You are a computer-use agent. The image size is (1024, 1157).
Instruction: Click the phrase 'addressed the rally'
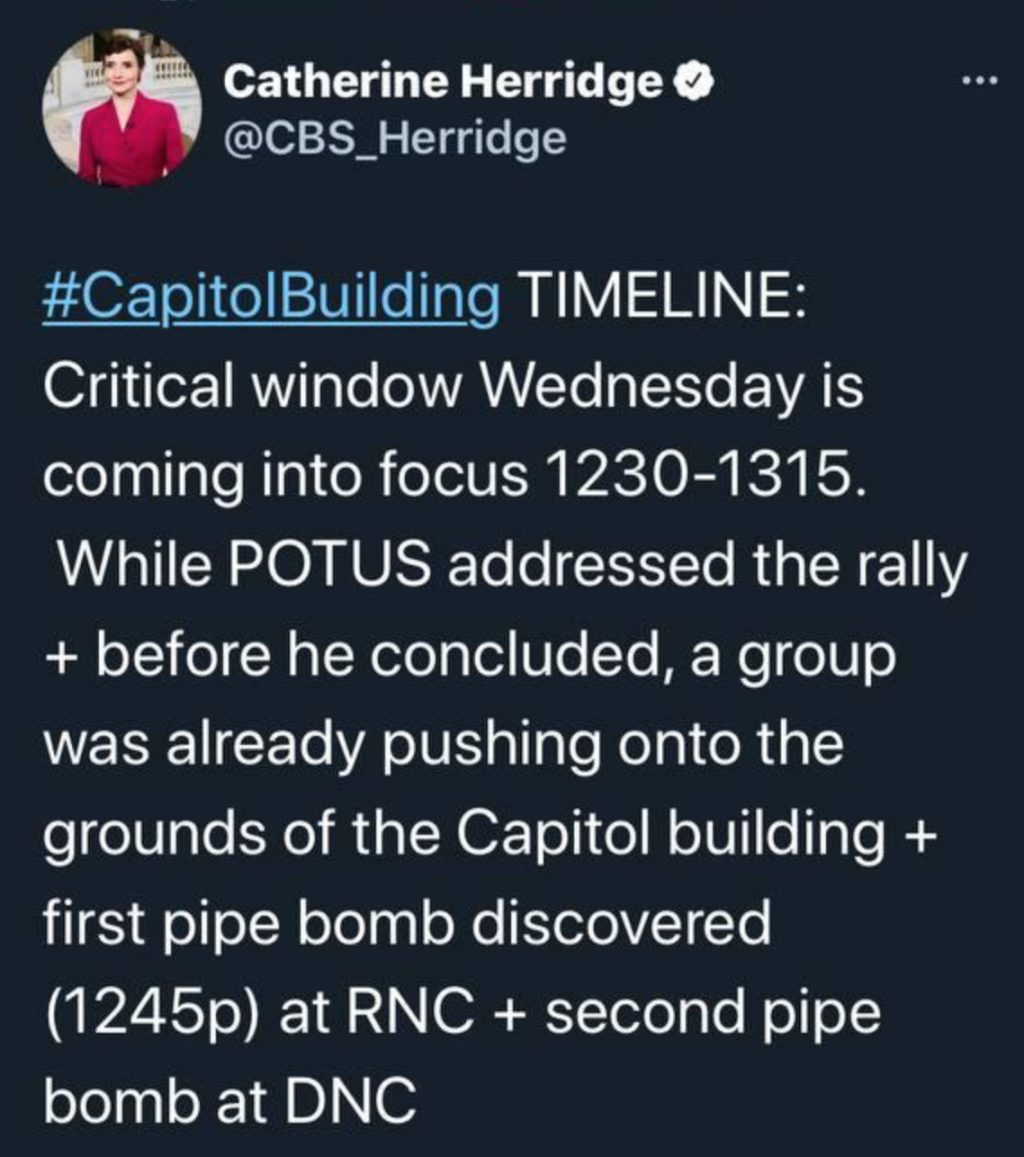[x=707, y=566]
